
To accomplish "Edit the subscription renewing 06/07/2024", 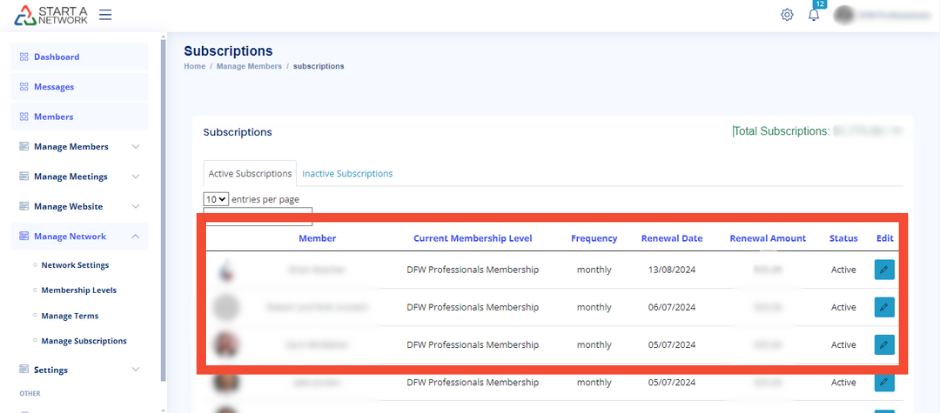I will pyautogui.click(x=884, y=308).
